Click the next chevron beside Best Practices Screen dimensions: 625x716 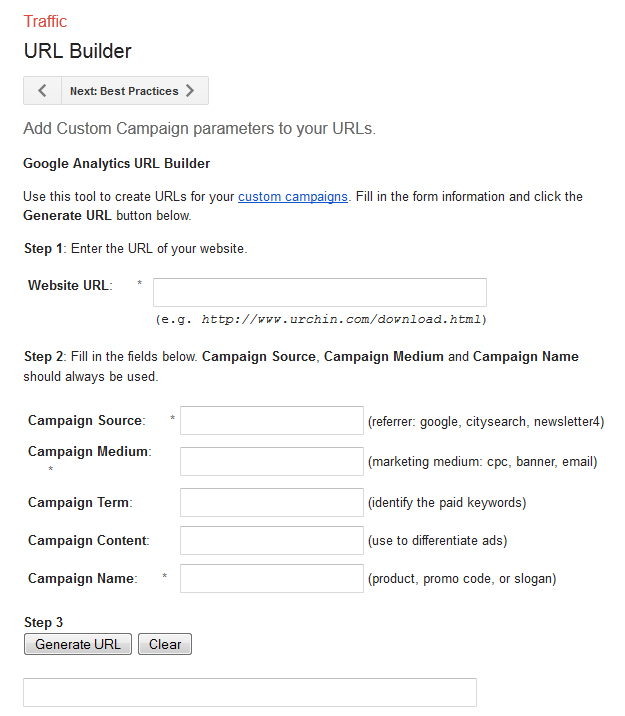[190, 90]
